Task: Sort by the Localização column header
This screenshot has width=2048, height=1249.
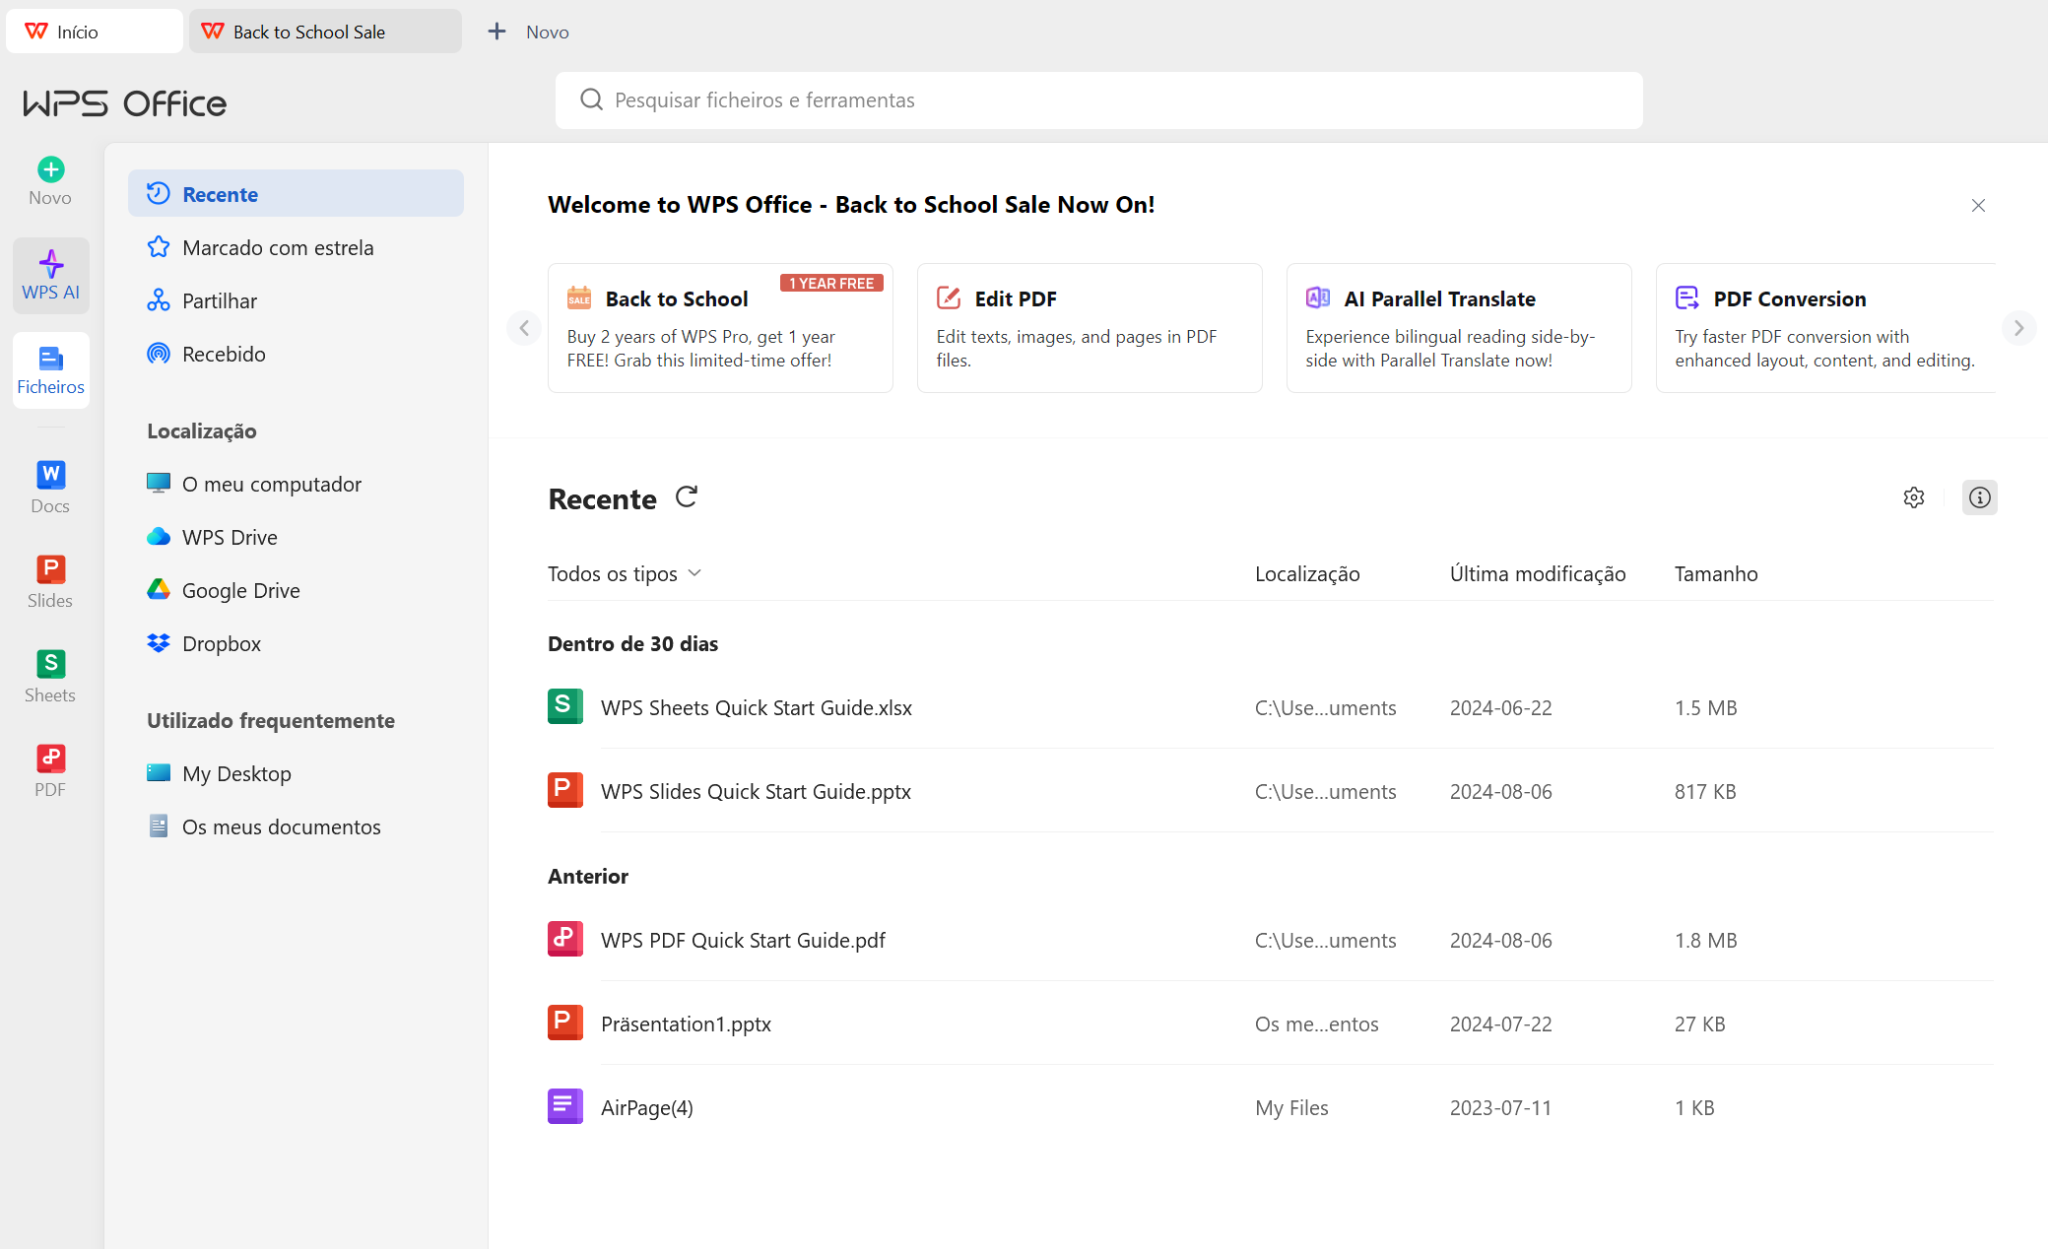Action: [1306, 574]
